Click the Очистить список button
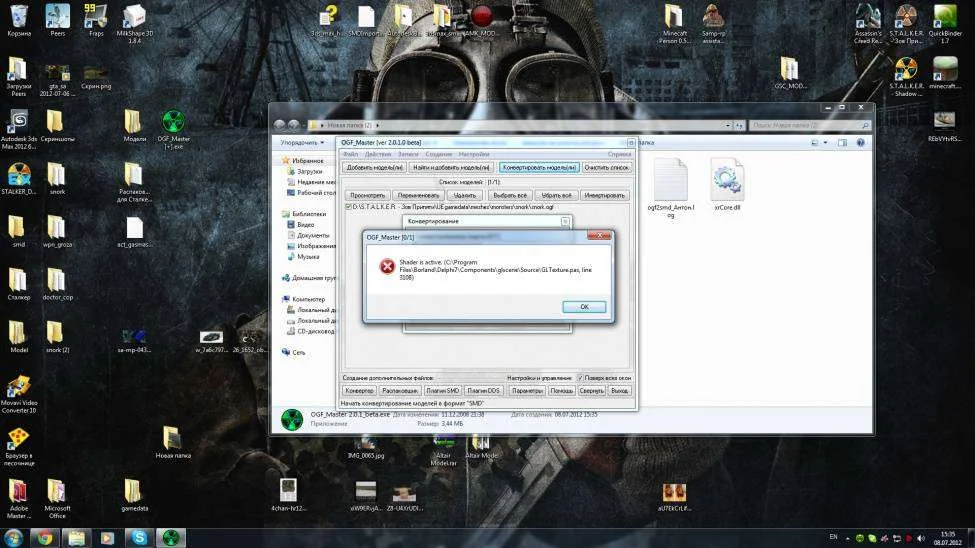 click(x=607, y=167)
